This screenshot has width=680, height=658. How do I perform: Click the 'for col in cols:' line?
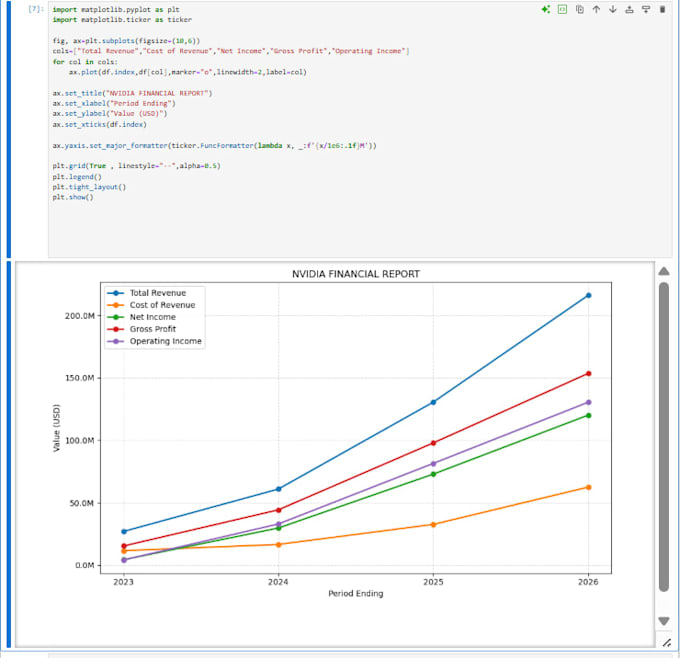pyautogui.click(x=85, y=62)
